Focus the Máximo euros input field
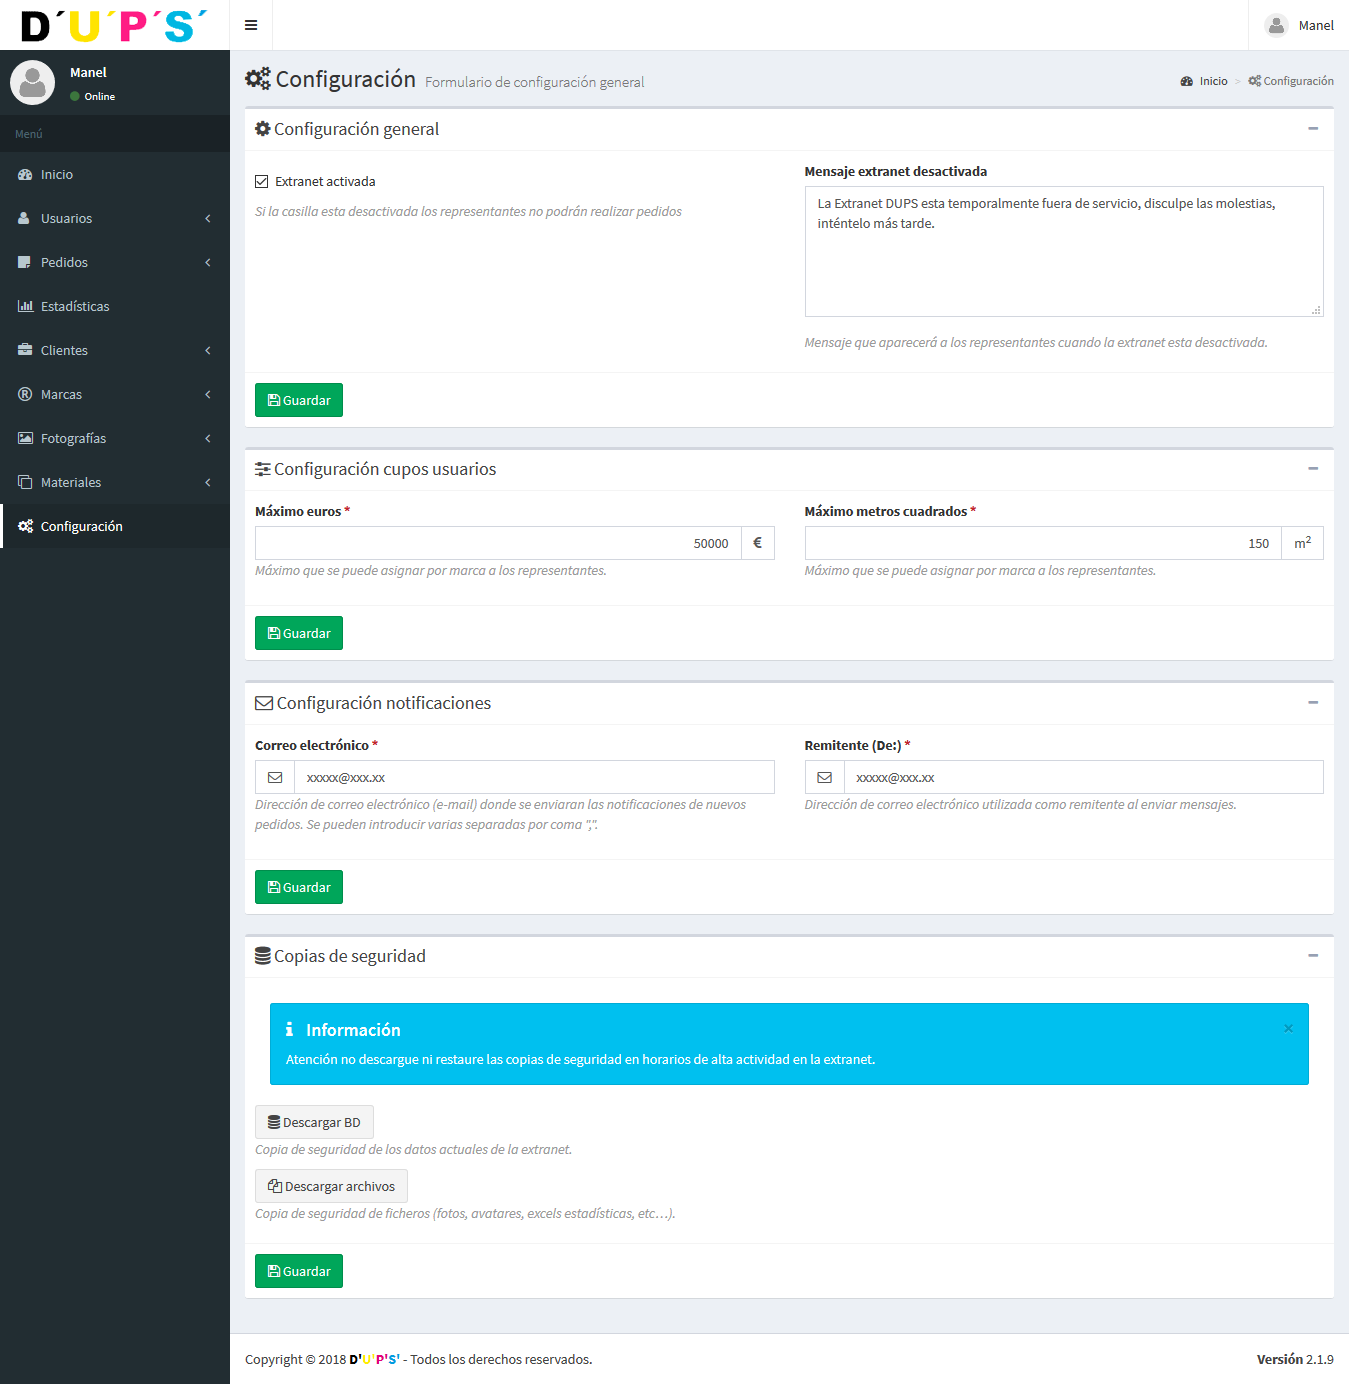Image resolution: width=1349 pixels, height=1384 pixels. tap(498, 543)
